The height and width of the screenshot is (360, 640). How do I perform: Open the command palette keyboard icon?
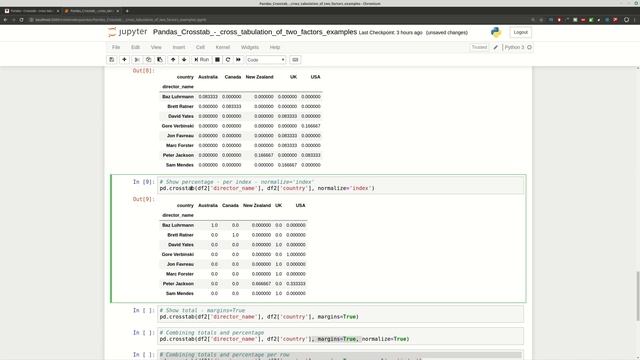[295, 60]
